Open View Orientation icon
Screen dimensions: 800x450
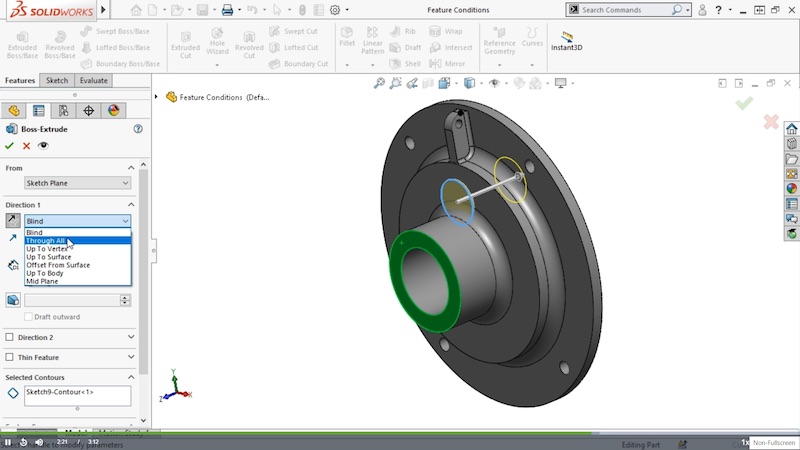point(444,83)
